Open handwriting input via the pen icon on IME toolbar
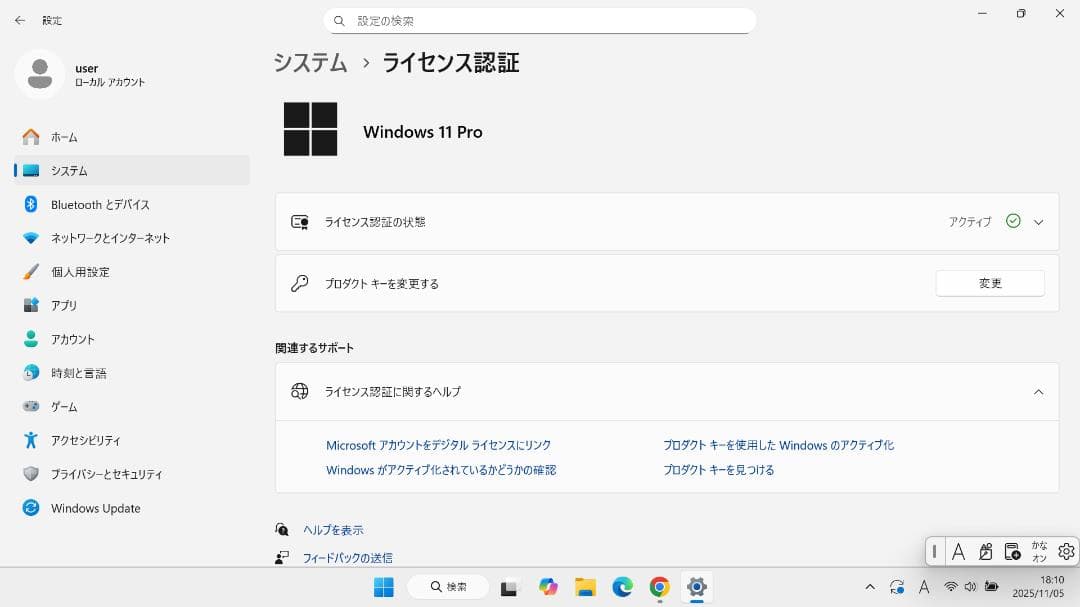 pos(984,551)
